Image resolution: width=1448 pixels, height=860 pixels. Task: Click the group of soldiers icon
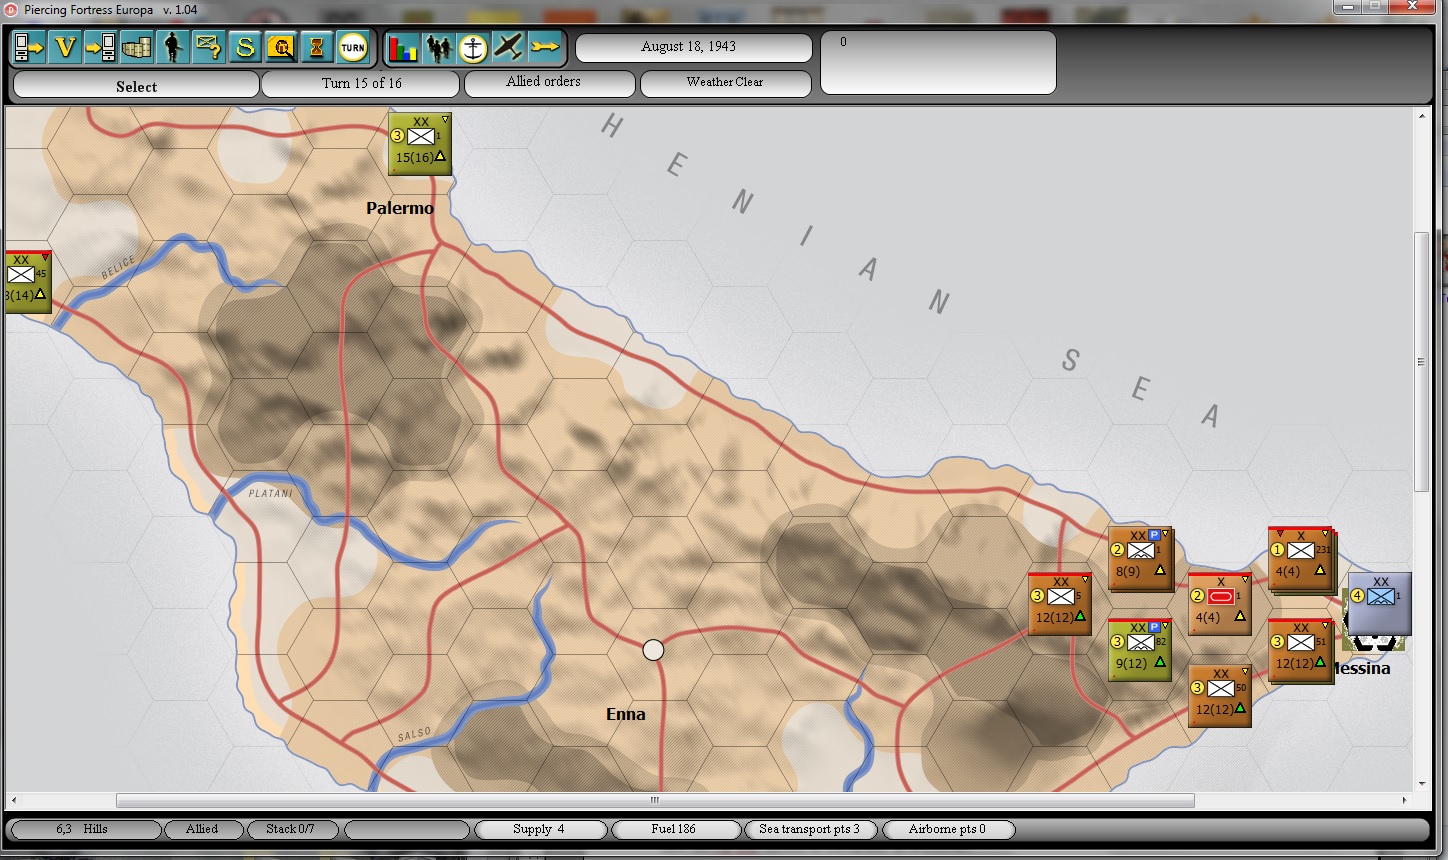[x=438, y=47]
